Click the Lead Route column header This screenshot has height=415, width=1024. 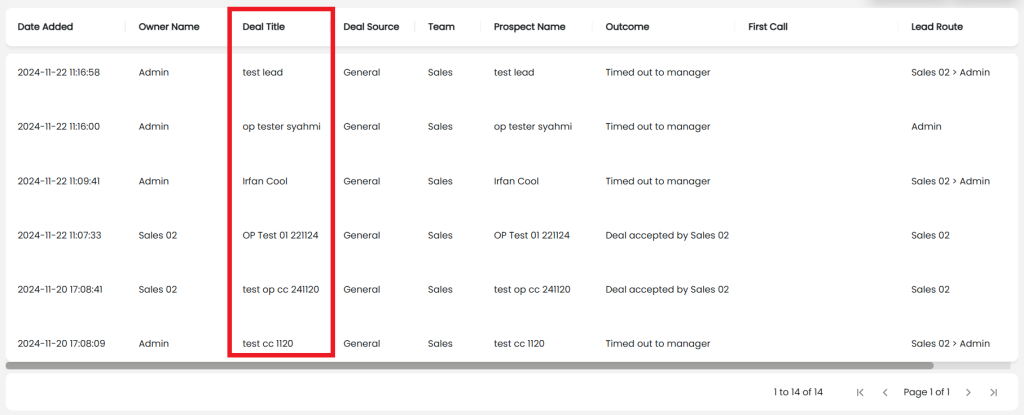point(937,27)
